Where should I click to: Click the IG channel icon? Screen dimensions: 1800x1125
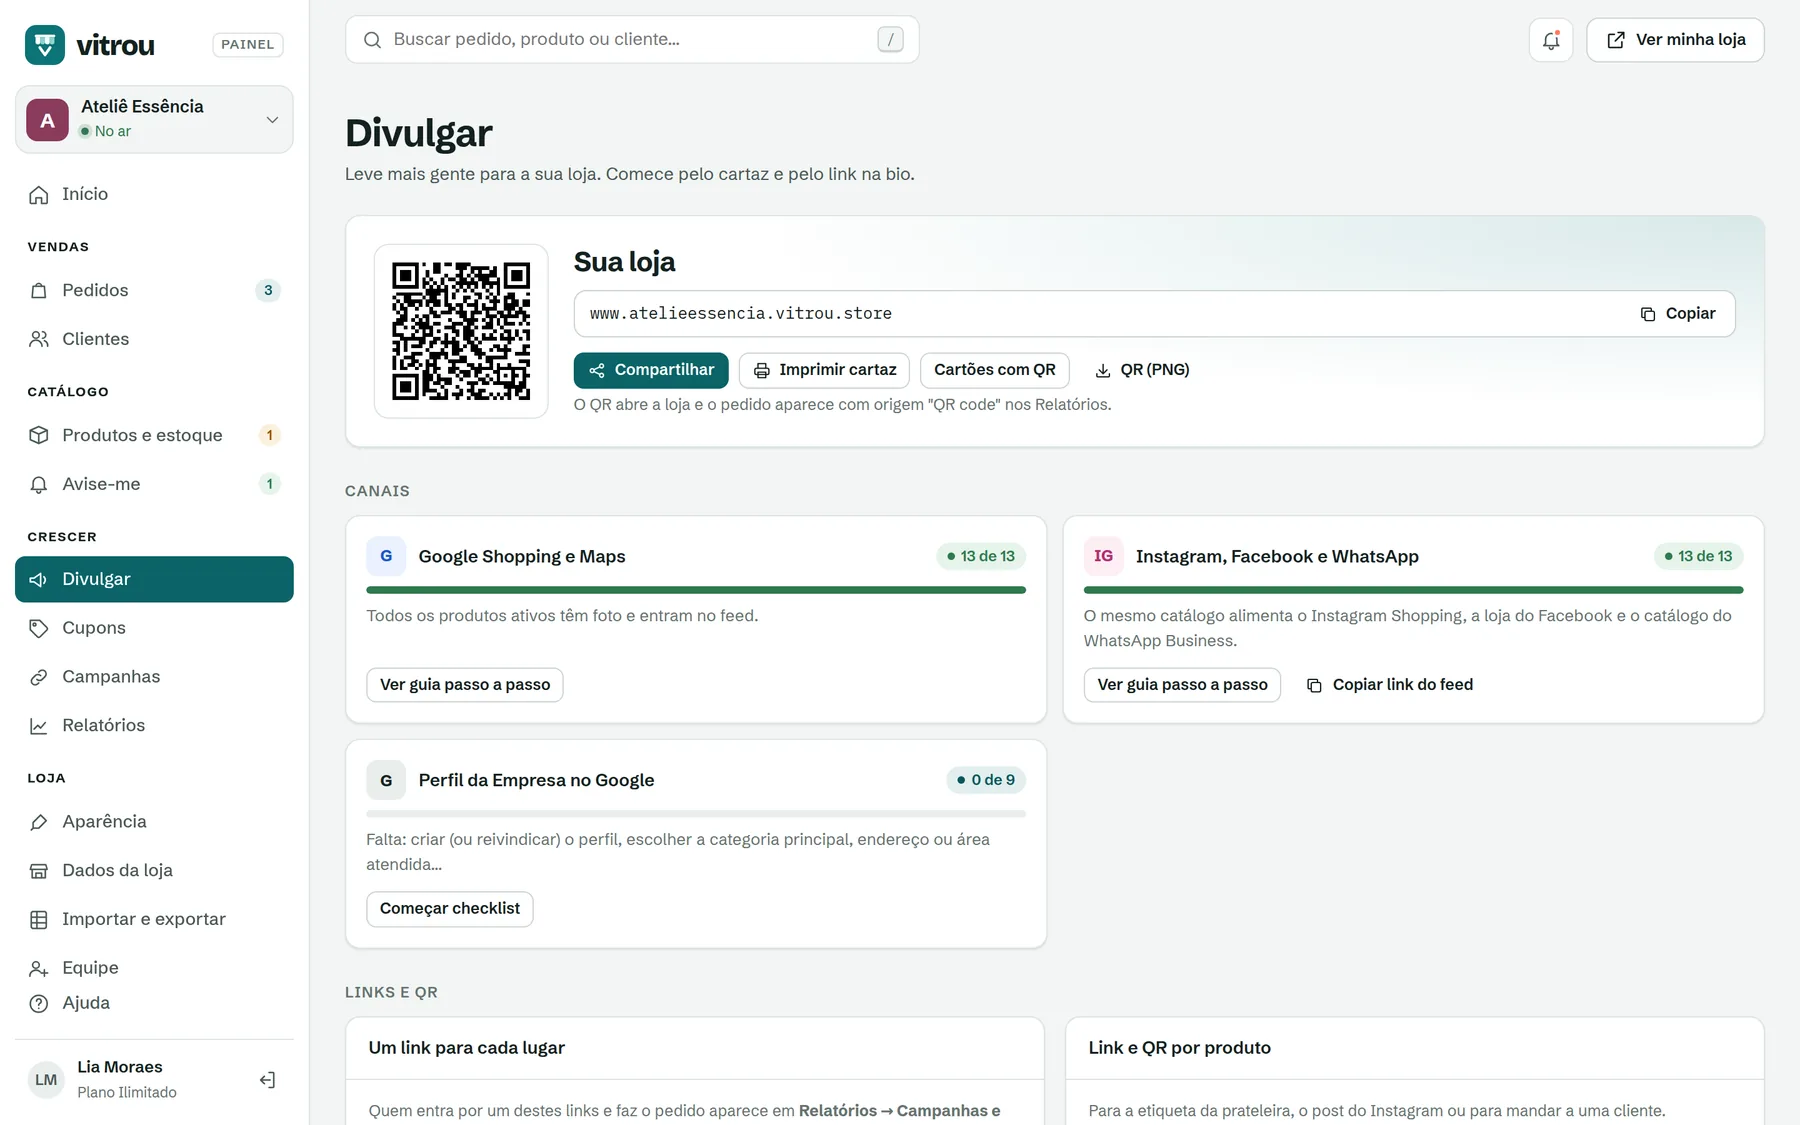click(x=1103, y=556)
